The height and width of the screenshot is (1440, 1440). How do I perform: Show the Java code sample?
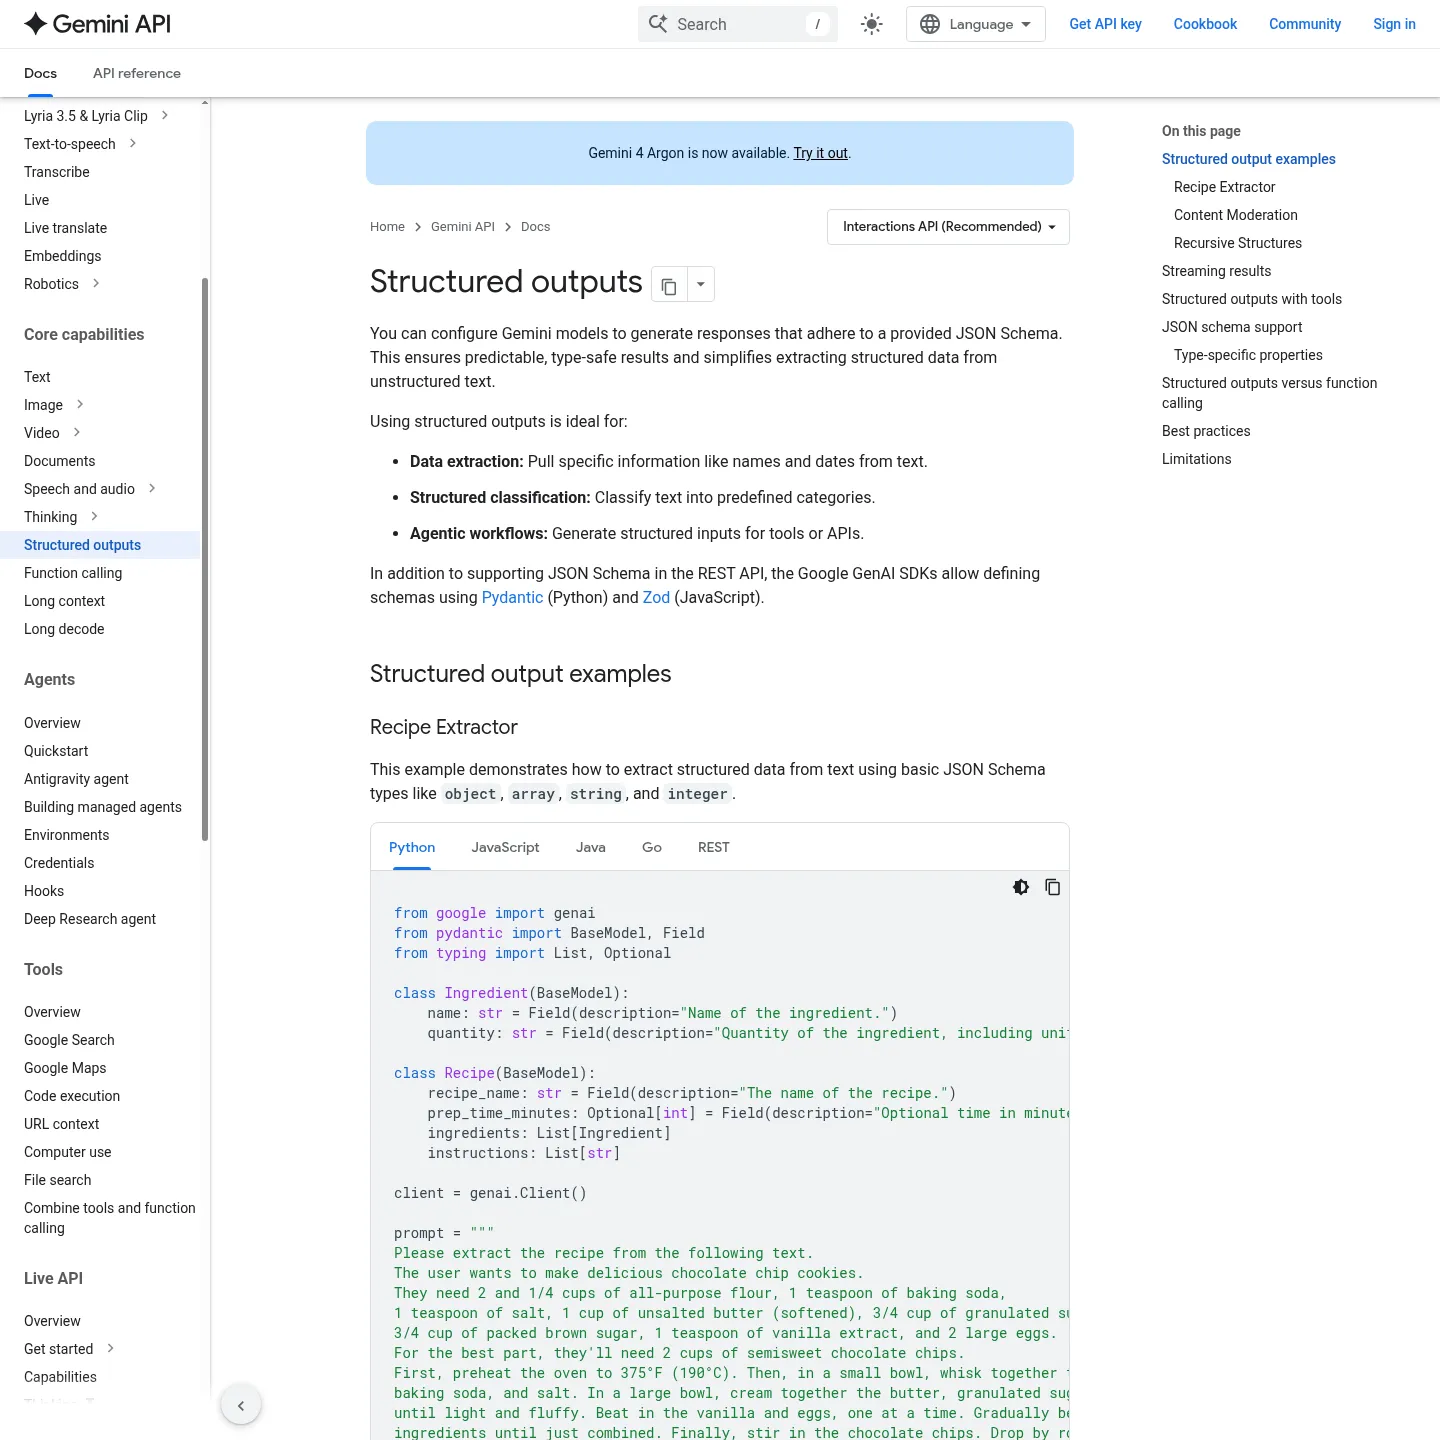pos(591,847)
